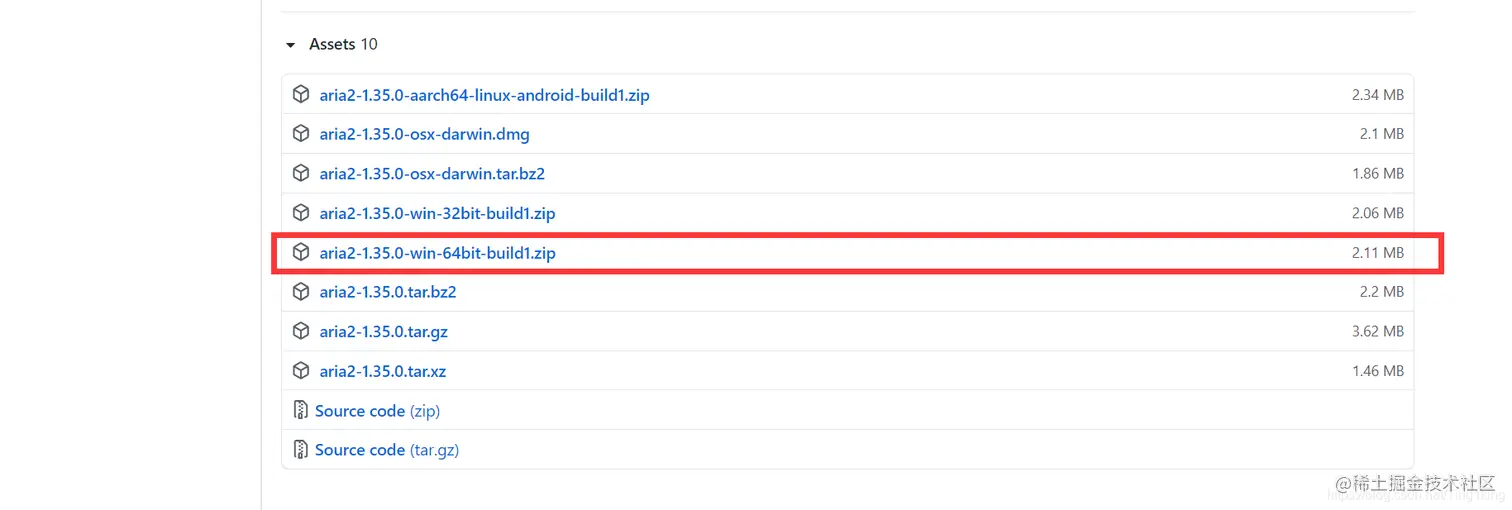The height and width of the screenshot is (510, 1512).
Task: Click package icon beside osx-darwin.dmg
Action: coord(301,134)
